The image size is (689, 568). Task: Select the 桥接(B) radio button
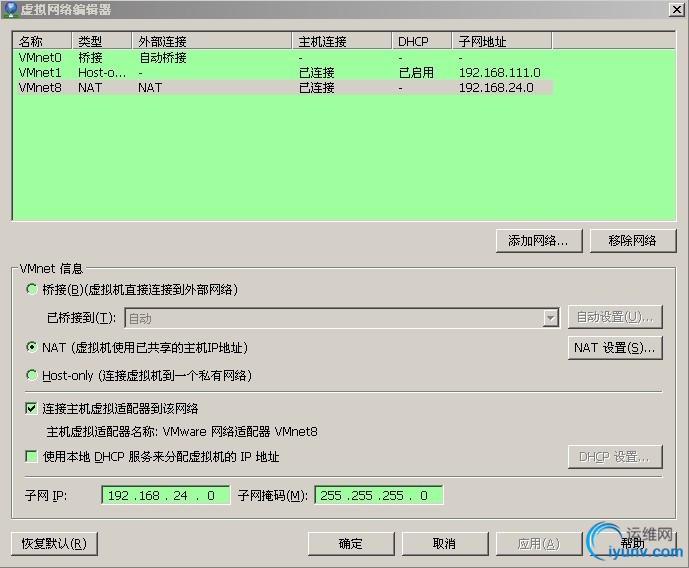31,289
